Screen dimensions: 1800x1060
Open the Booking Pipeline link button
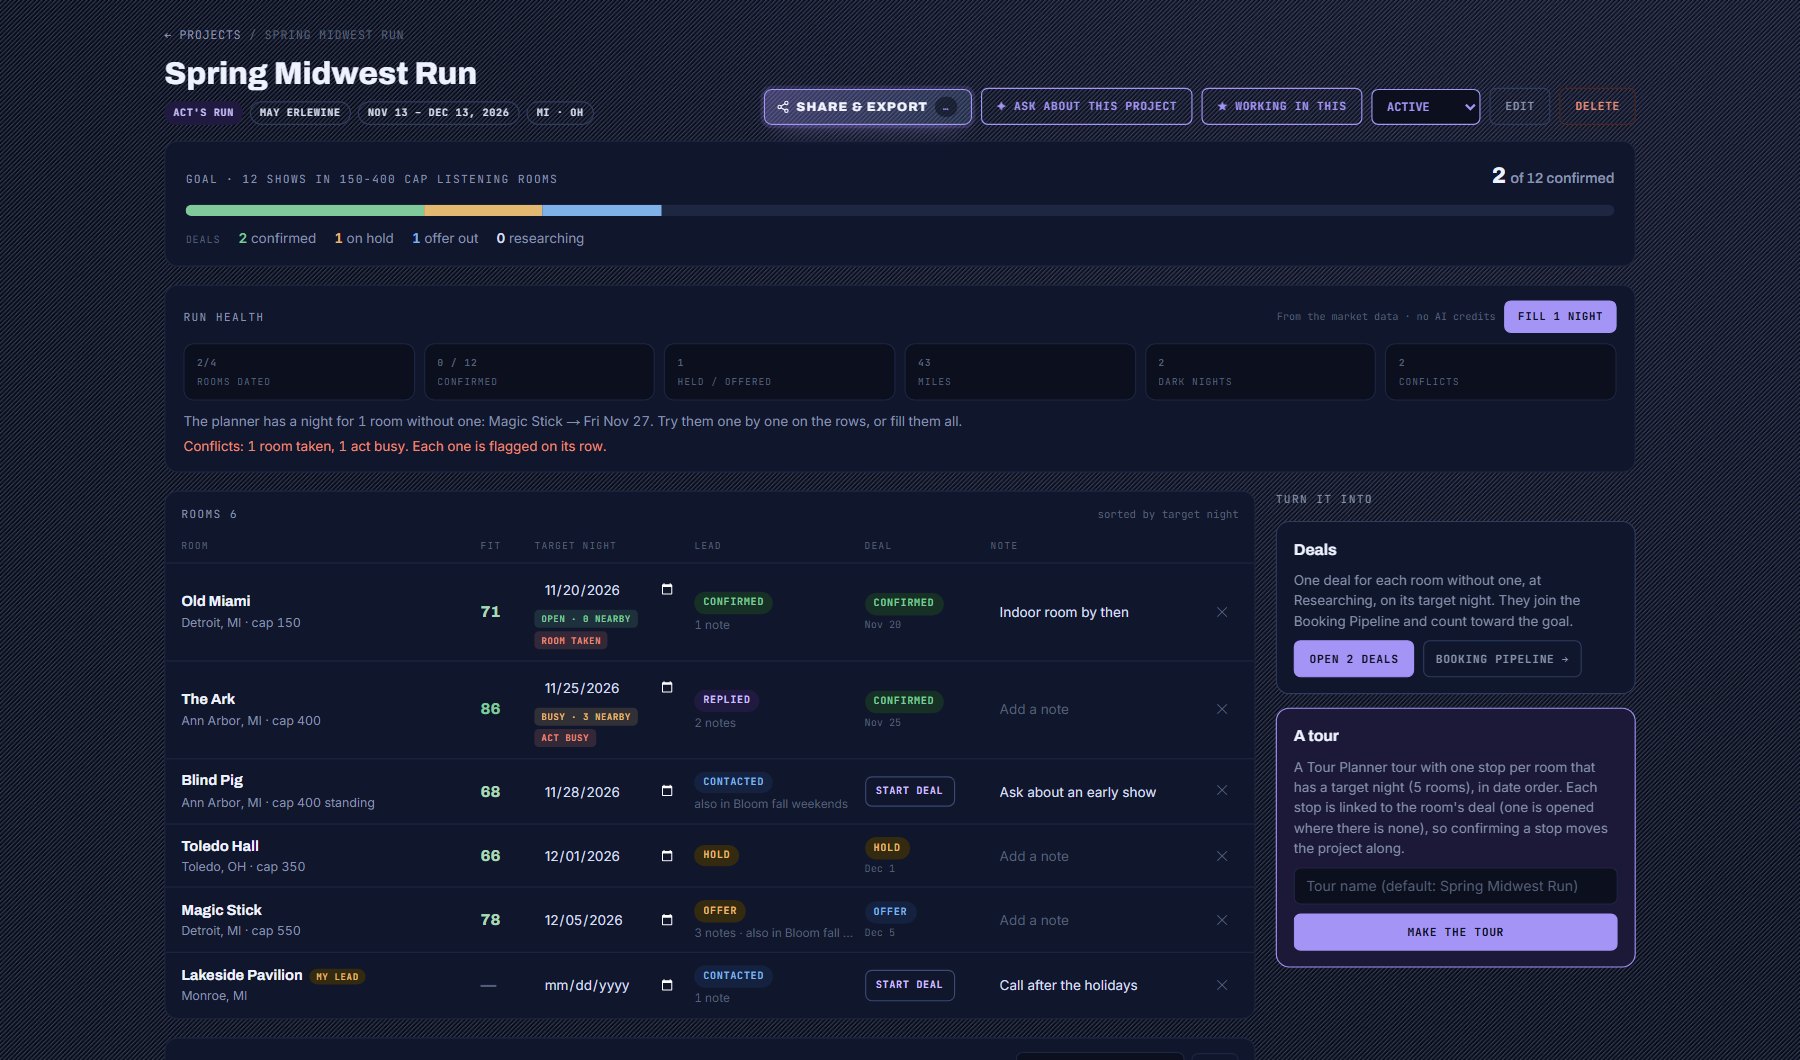tap(1501, 659)
